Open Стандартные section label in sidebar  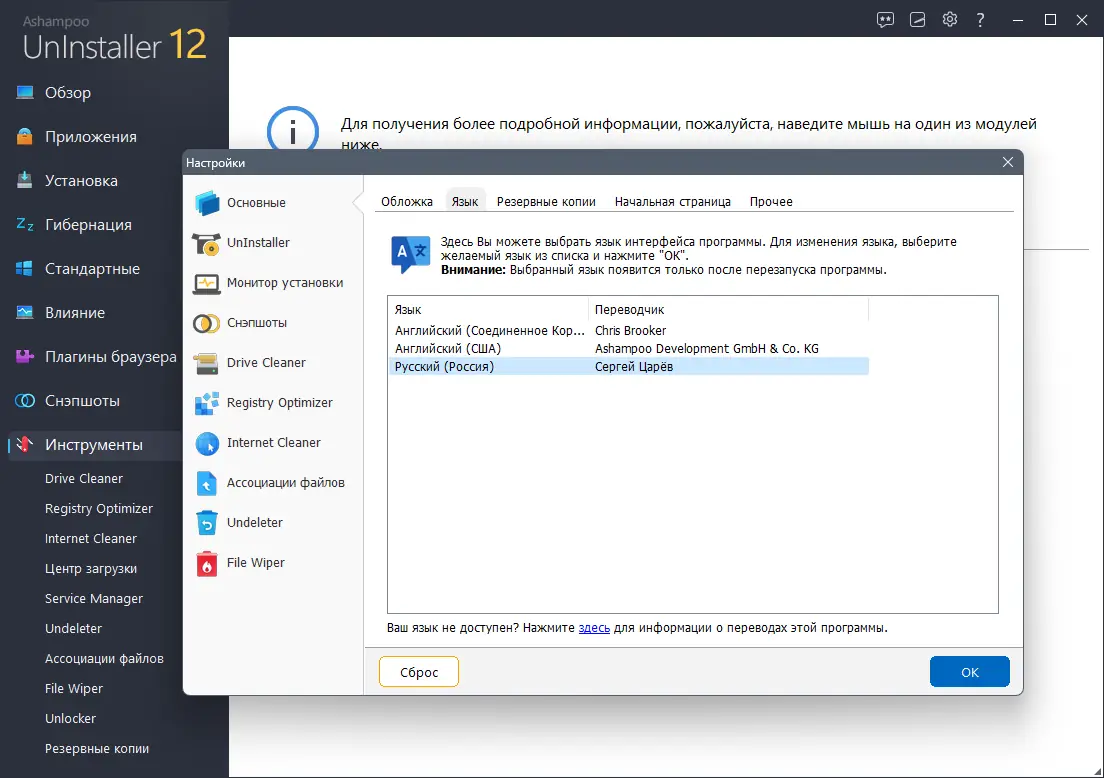[92, 269]
